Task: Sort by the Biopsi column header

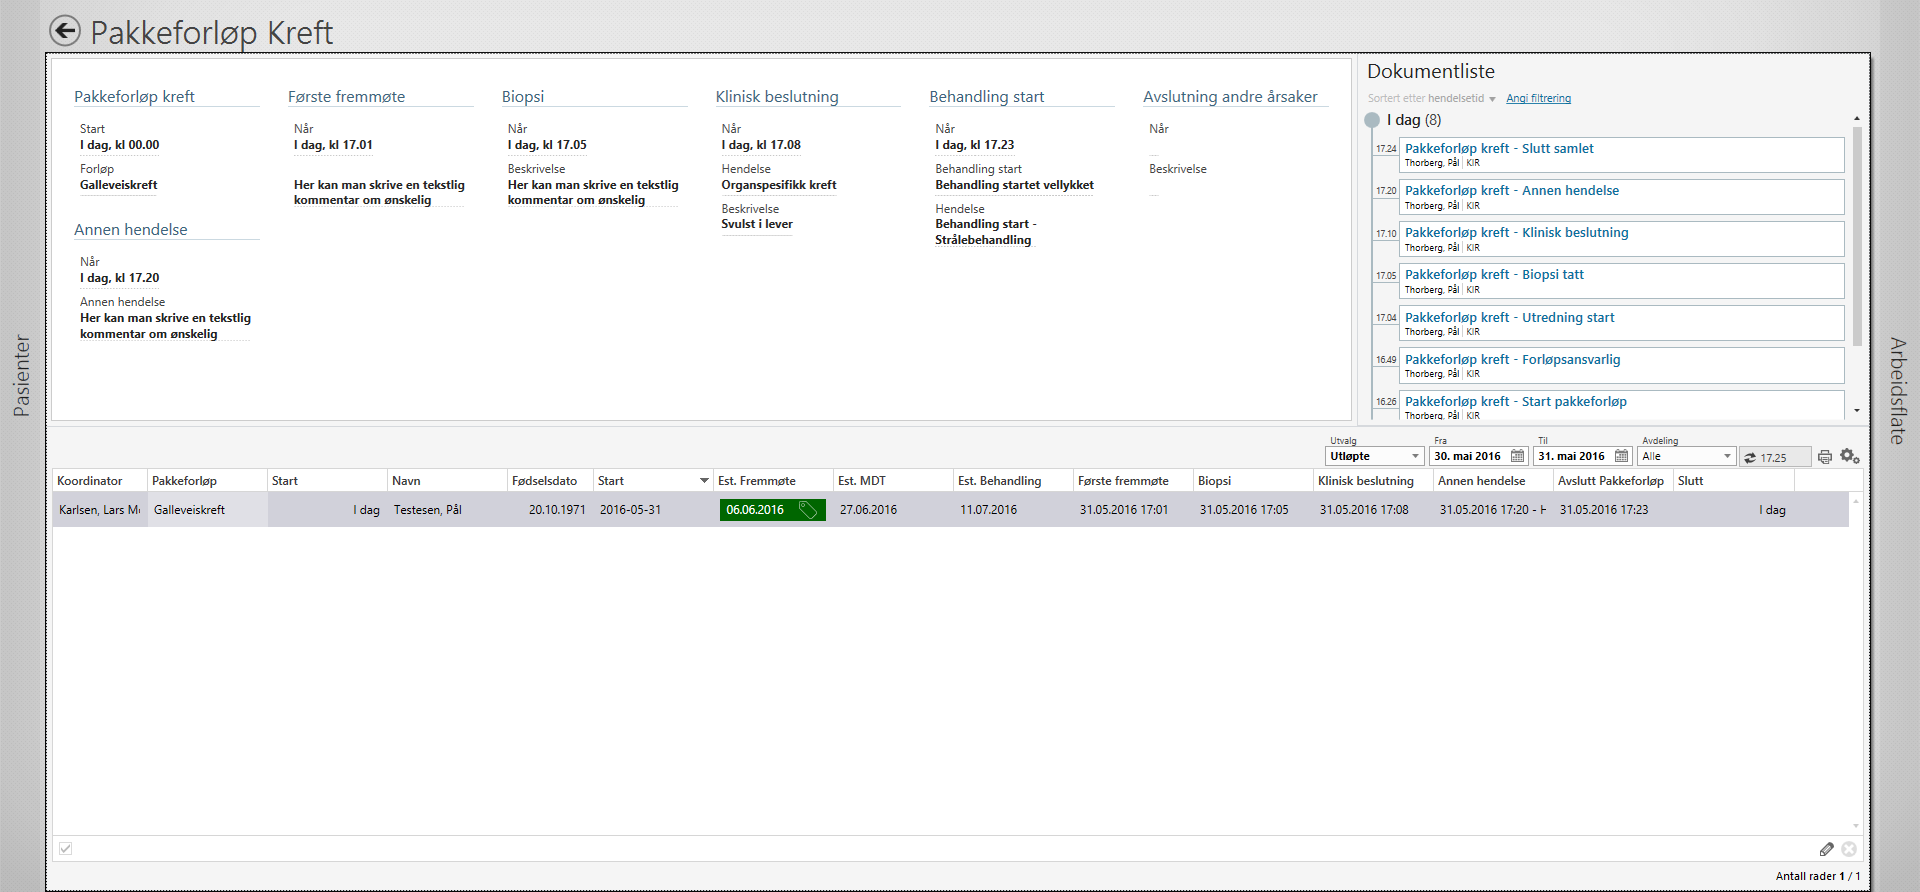Action: click(1253, 481)
